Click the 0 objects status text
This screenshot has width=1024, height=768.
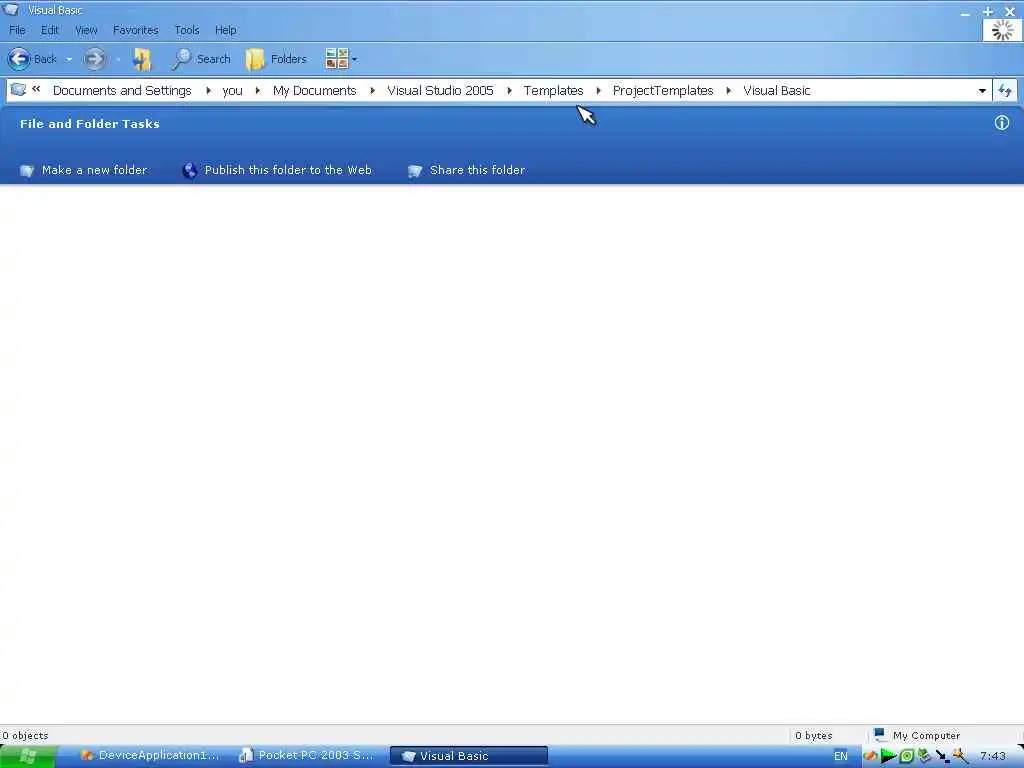[25, 735]
